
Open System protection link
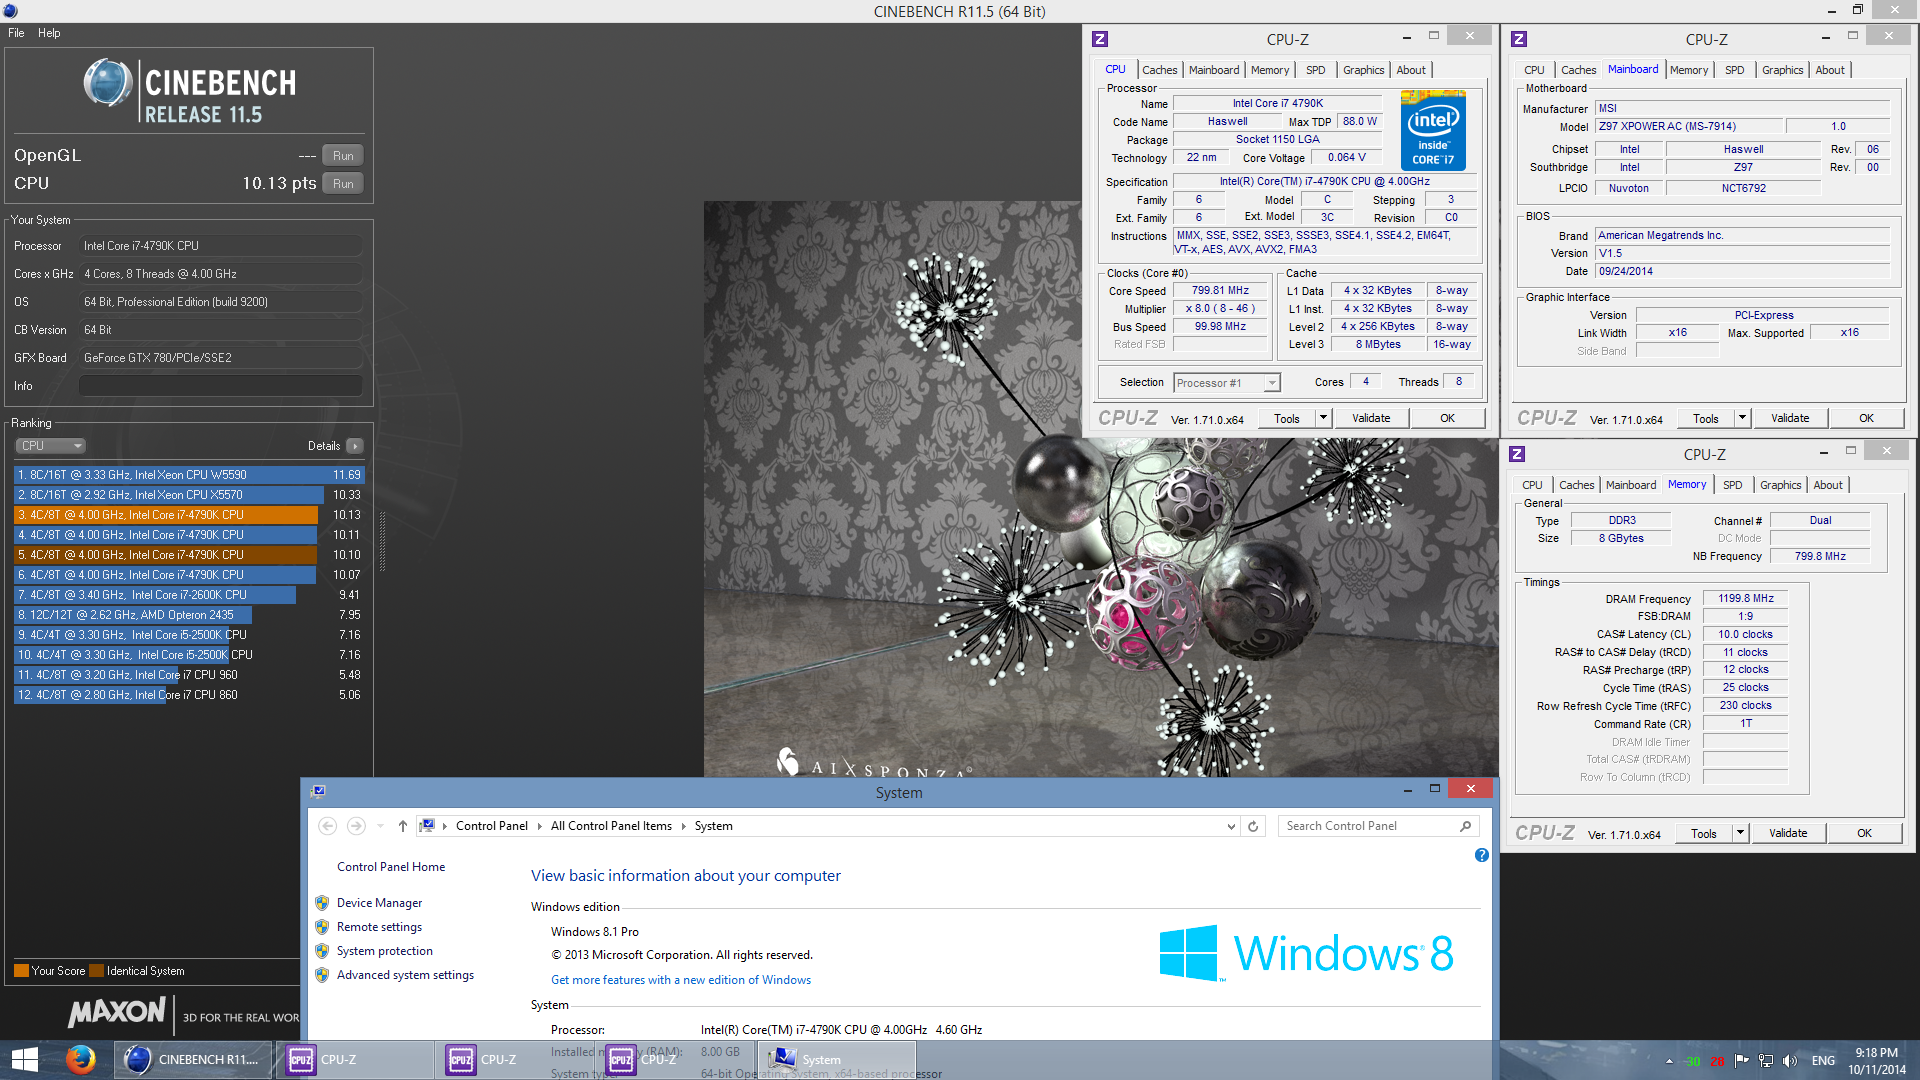(x=385, y=951)
